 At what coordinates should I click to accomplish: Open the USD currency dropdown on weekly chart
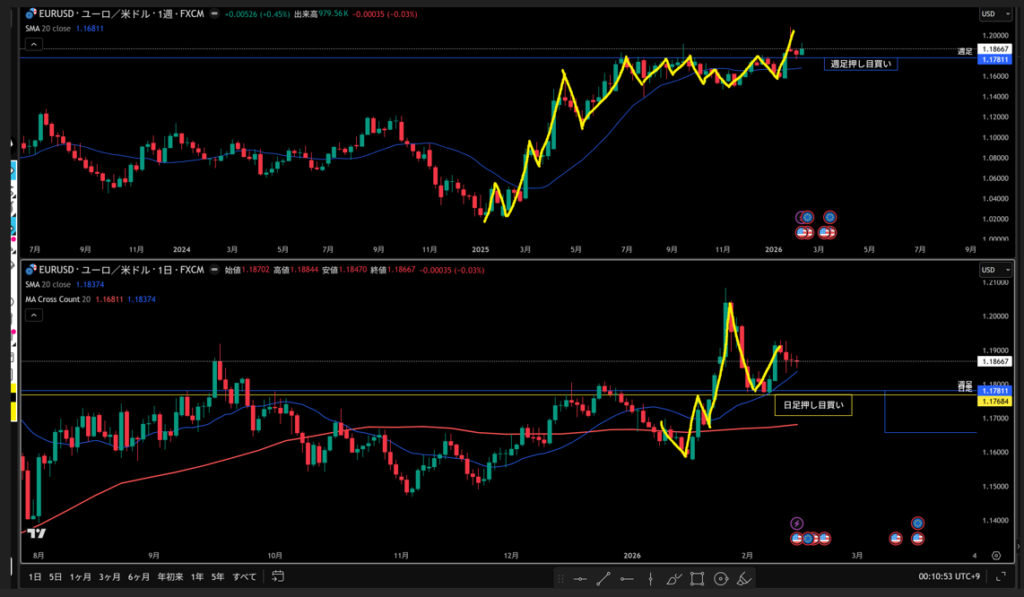click(989, 14)
